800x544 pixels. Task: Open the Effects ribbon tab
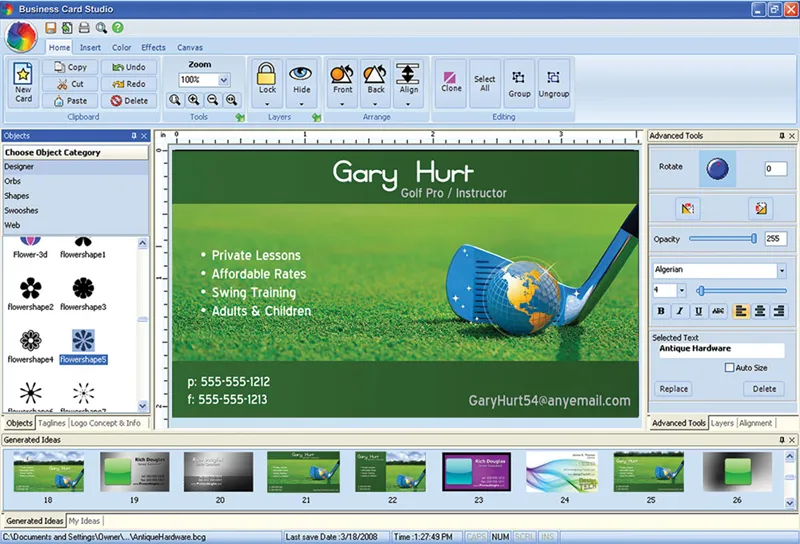[x=154, y=47]
